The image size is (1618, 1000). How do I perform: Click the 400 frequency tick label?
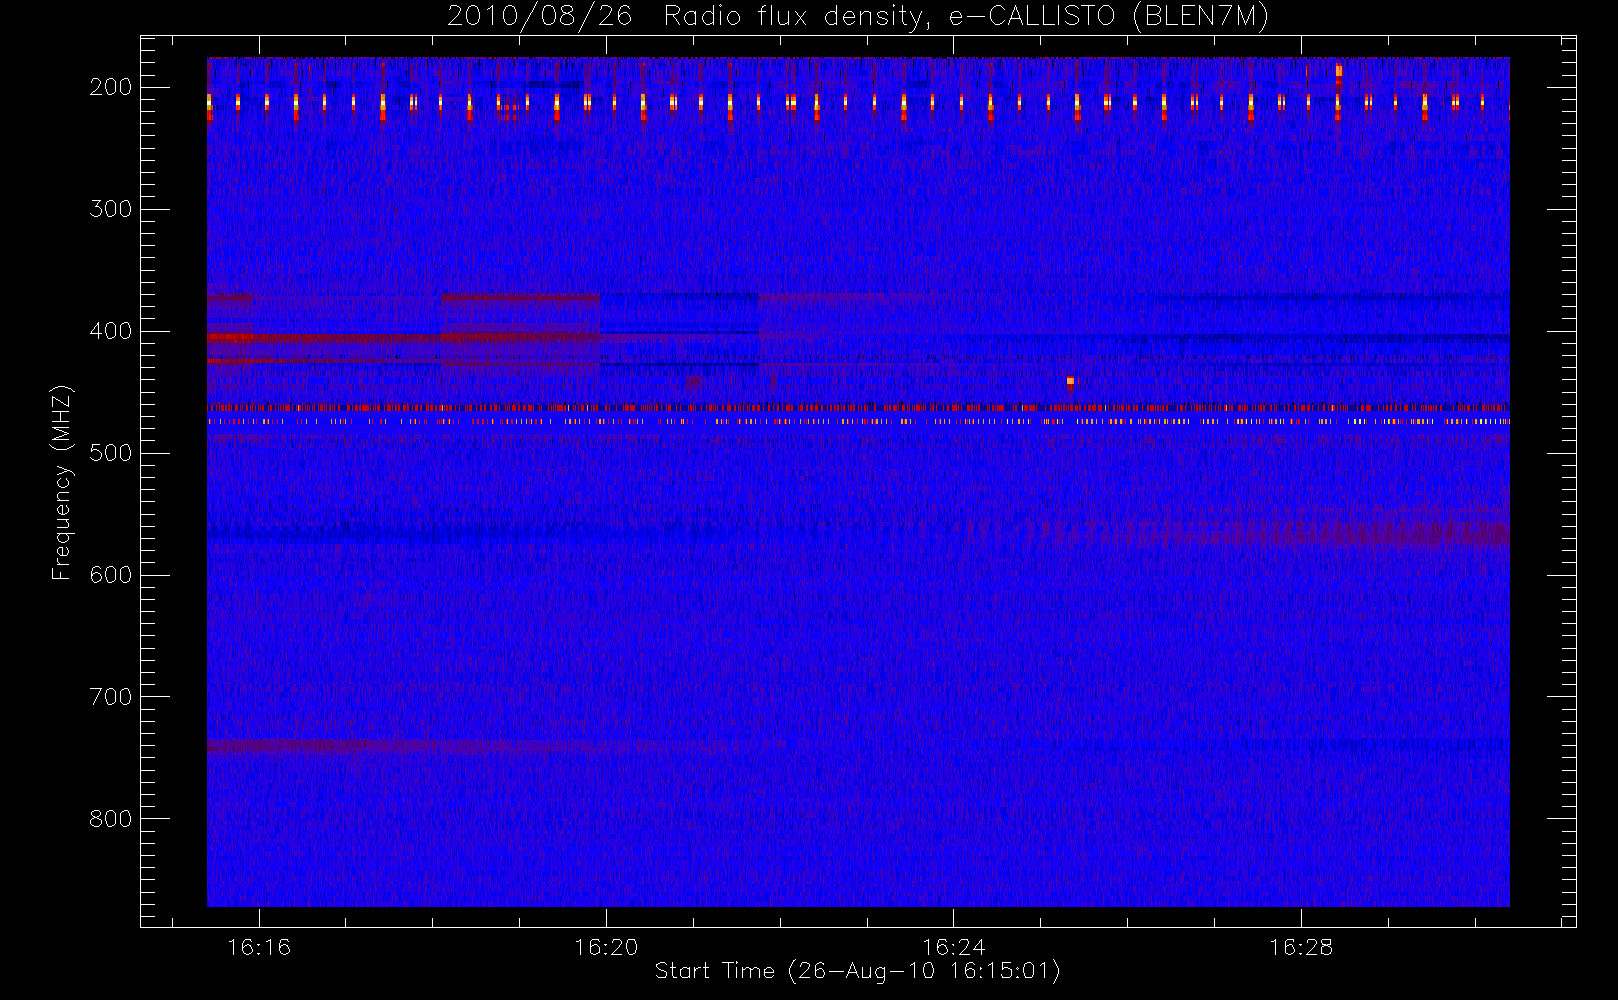coord(111,331)
